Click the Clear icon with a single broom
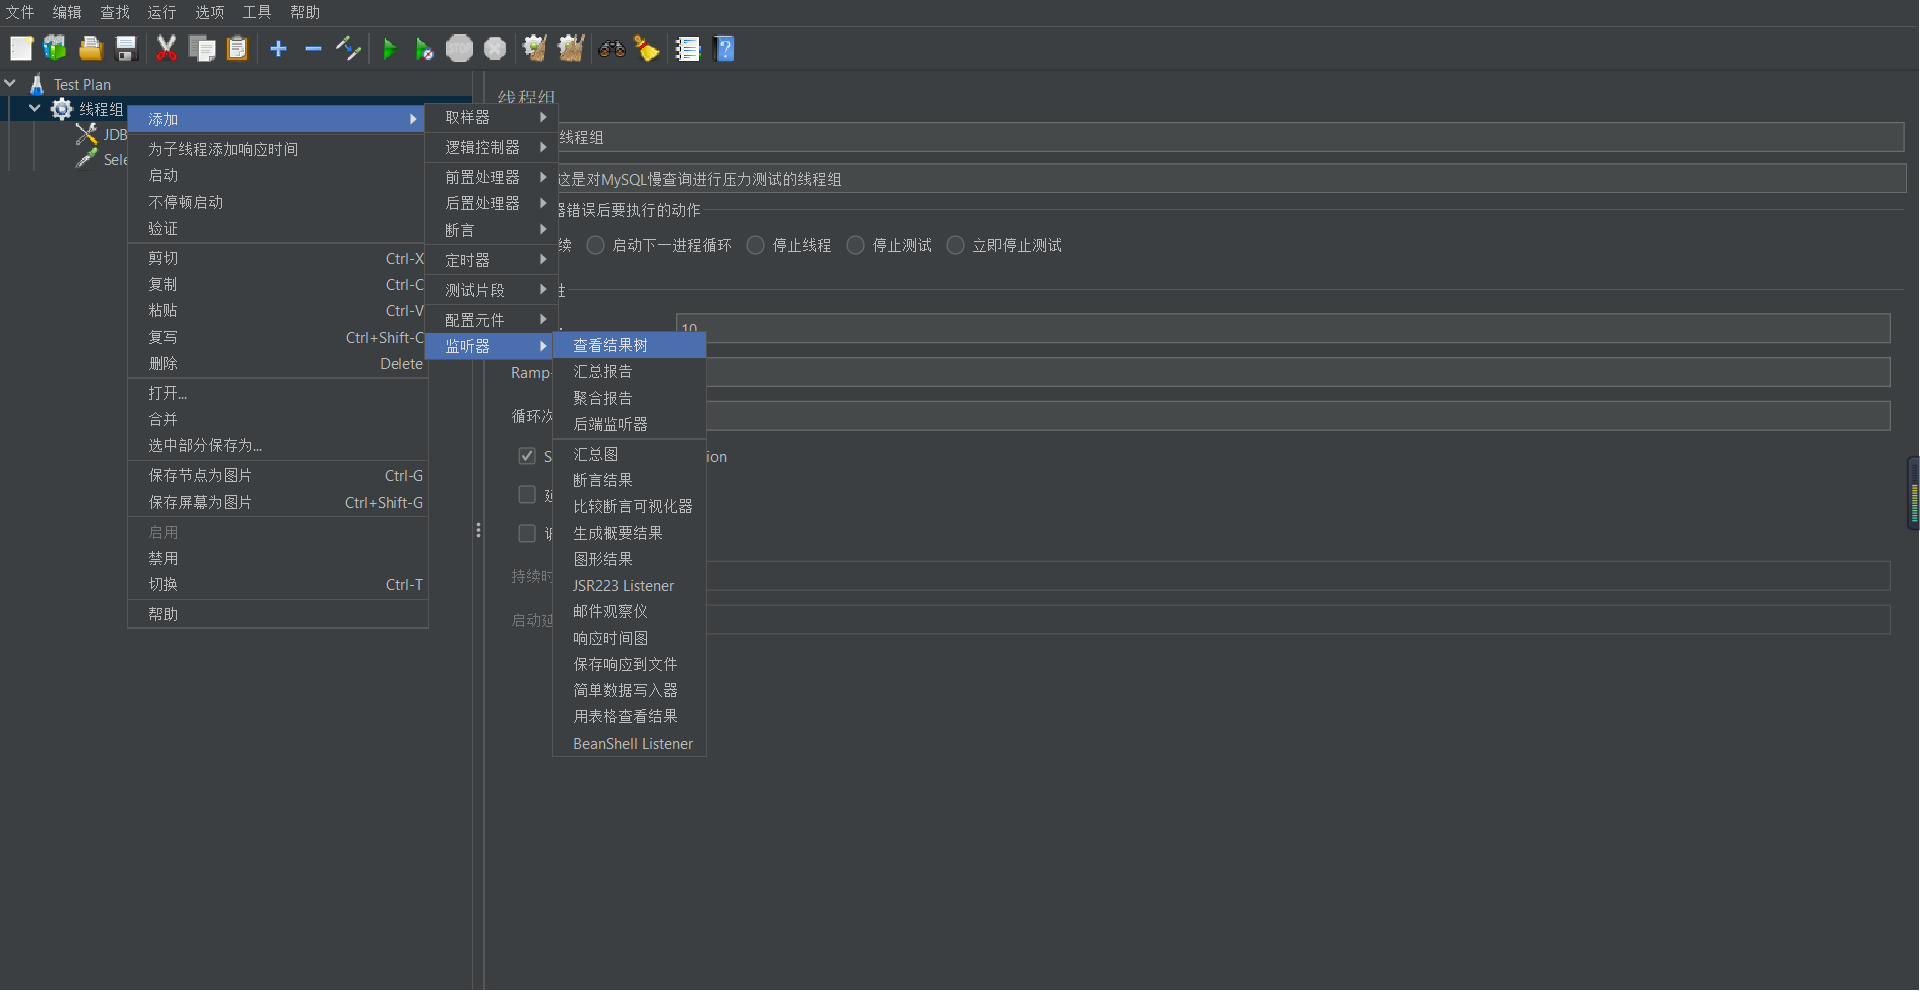The height and width of the screenshot is (991, 1920). [535, 48]
